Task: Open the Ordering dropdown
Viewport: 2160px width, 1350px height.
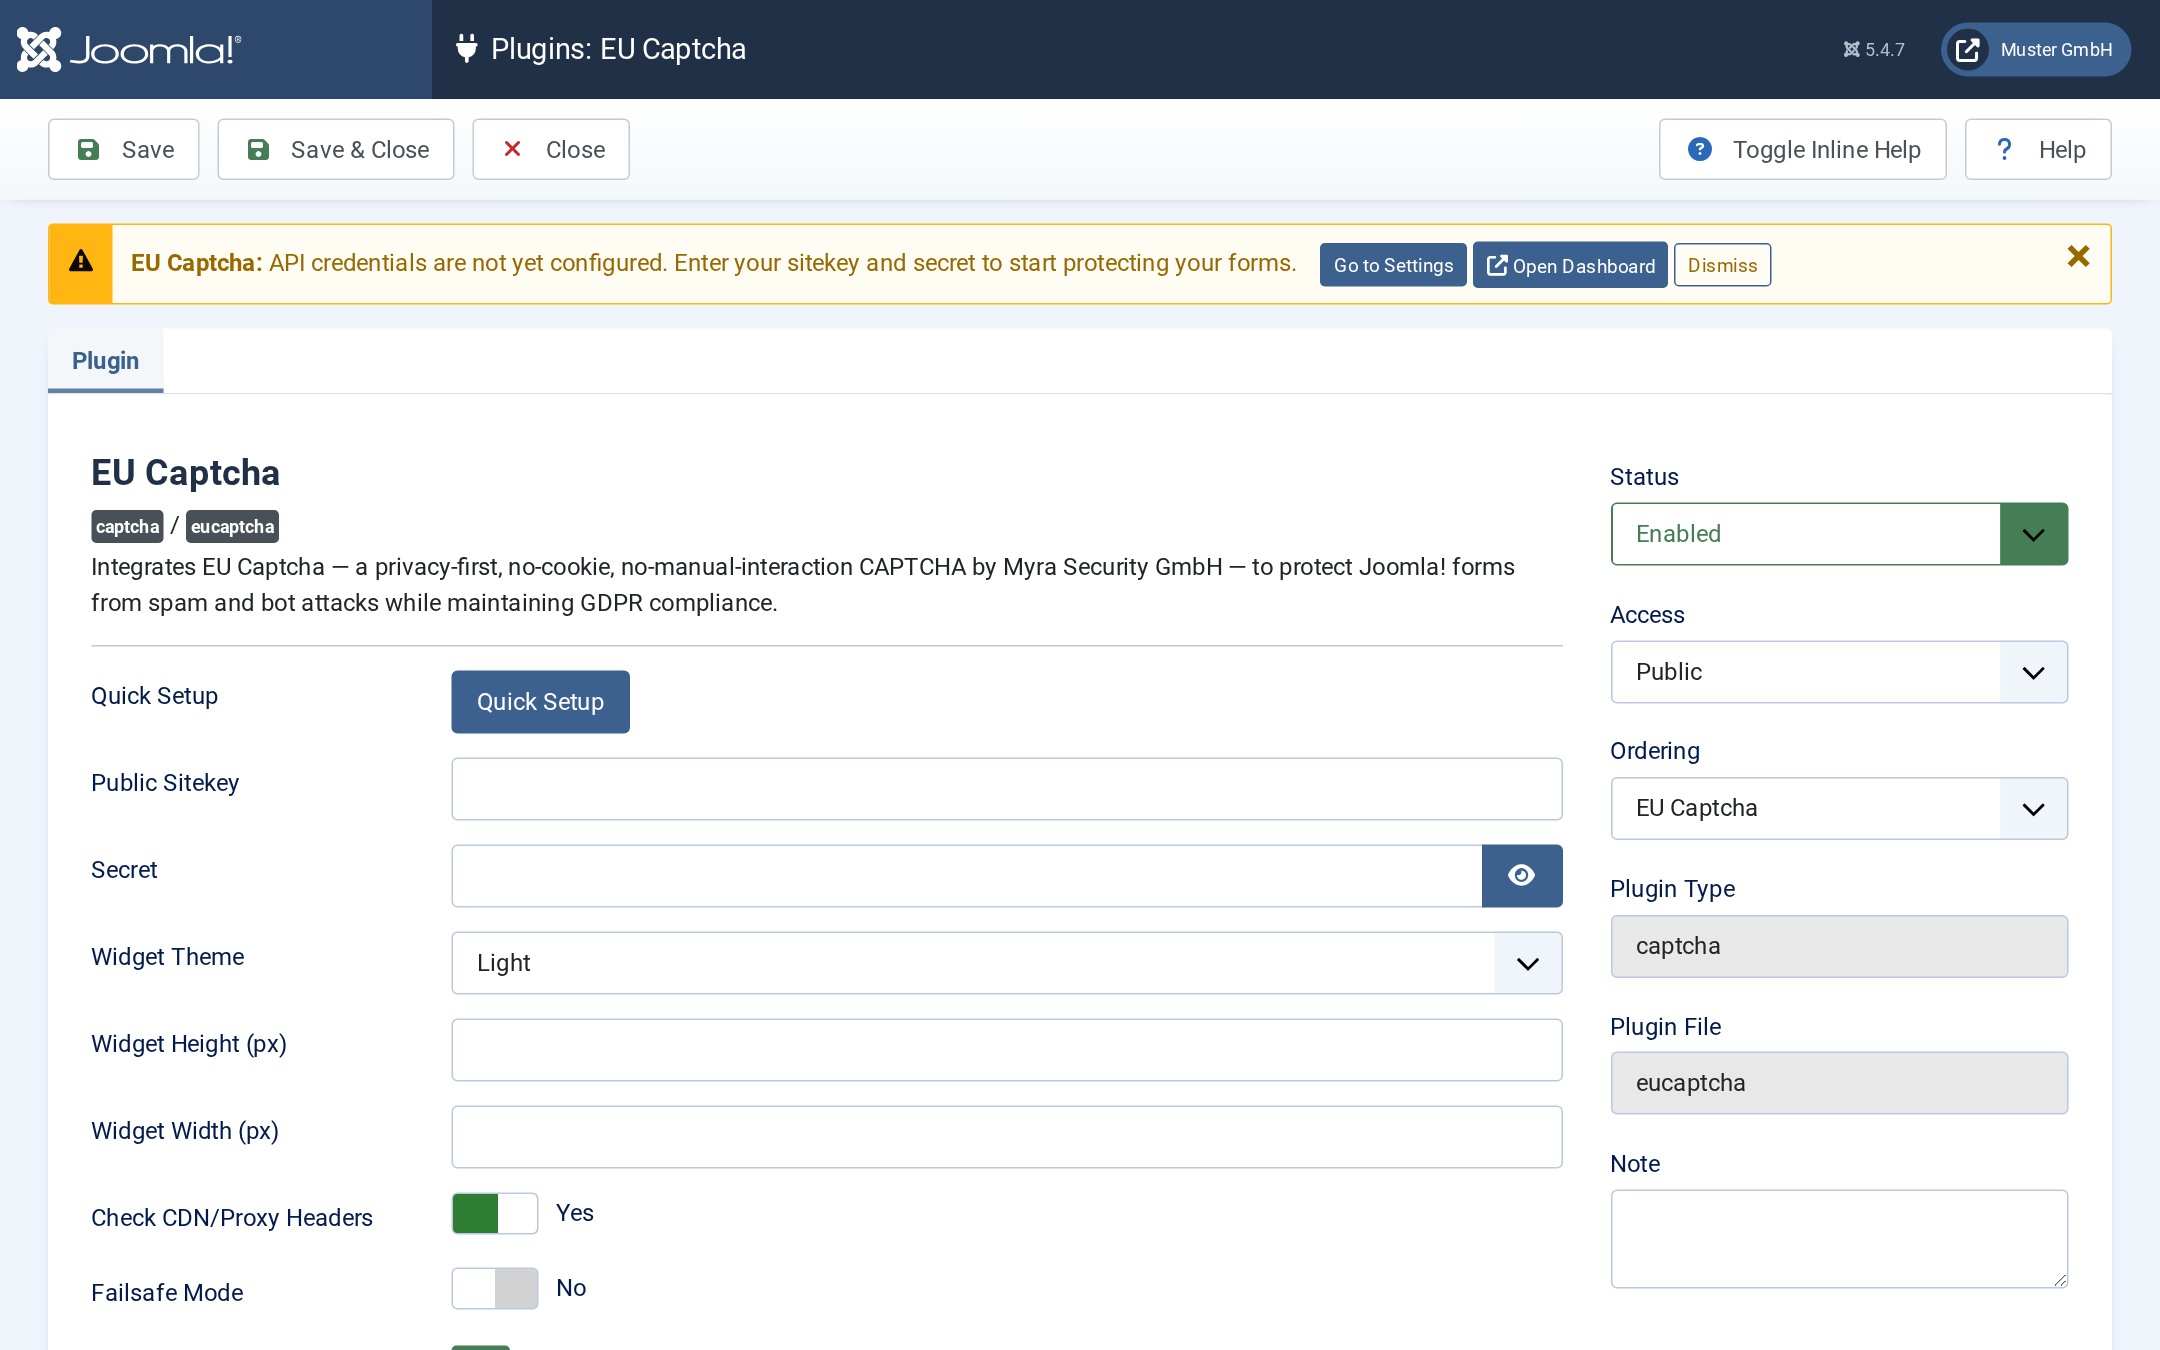Action: (1839, 808)
